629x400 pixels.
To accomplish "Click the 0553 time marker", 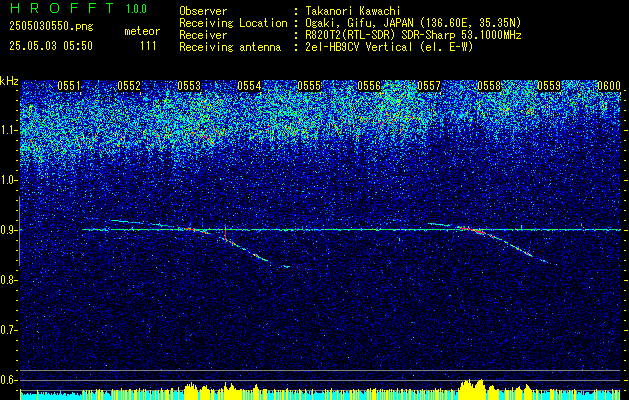I will [189, 86].
